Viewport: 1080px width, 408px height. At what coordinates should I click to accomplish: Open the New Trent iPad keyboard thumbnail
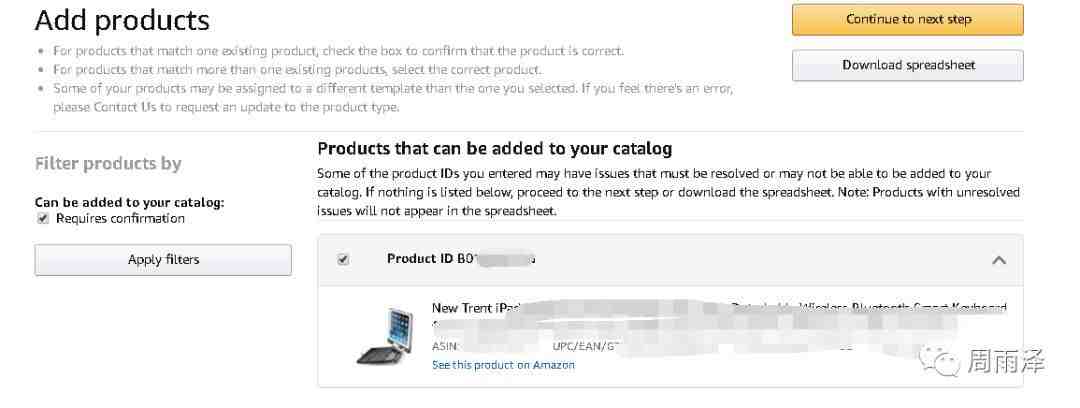[386, 336]
